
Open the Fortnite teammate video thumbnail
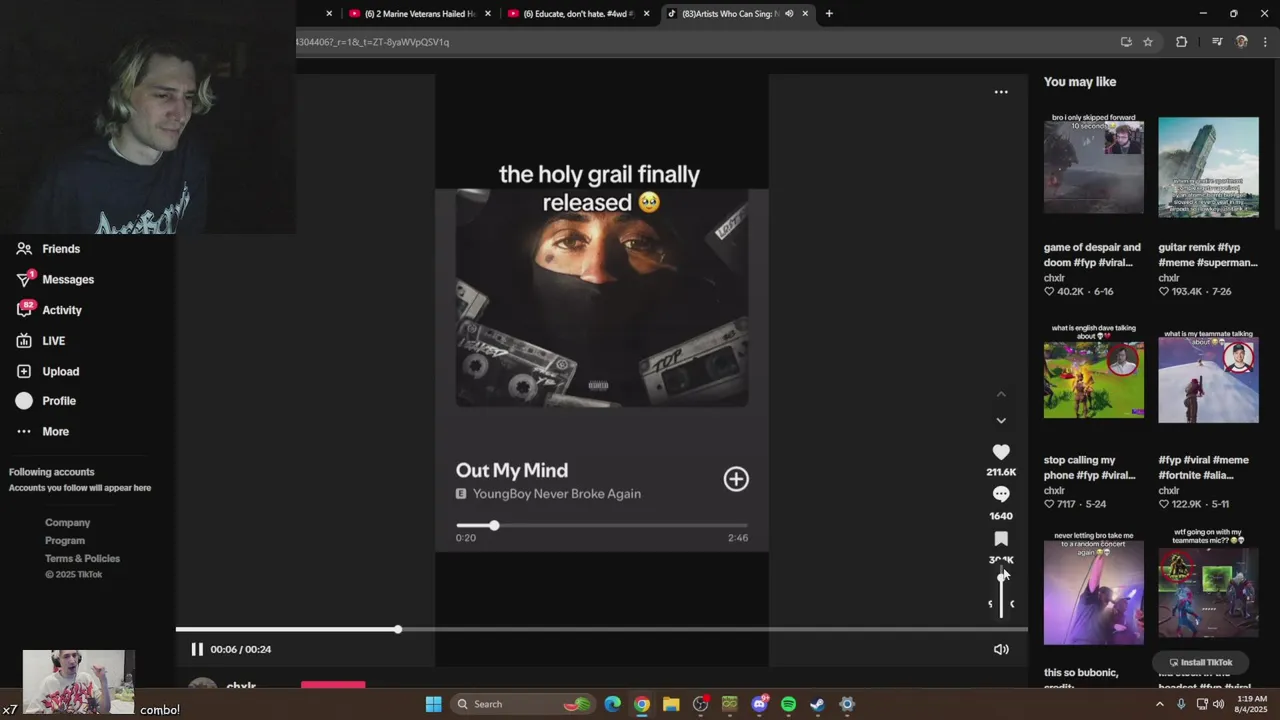pos(1208,376)
